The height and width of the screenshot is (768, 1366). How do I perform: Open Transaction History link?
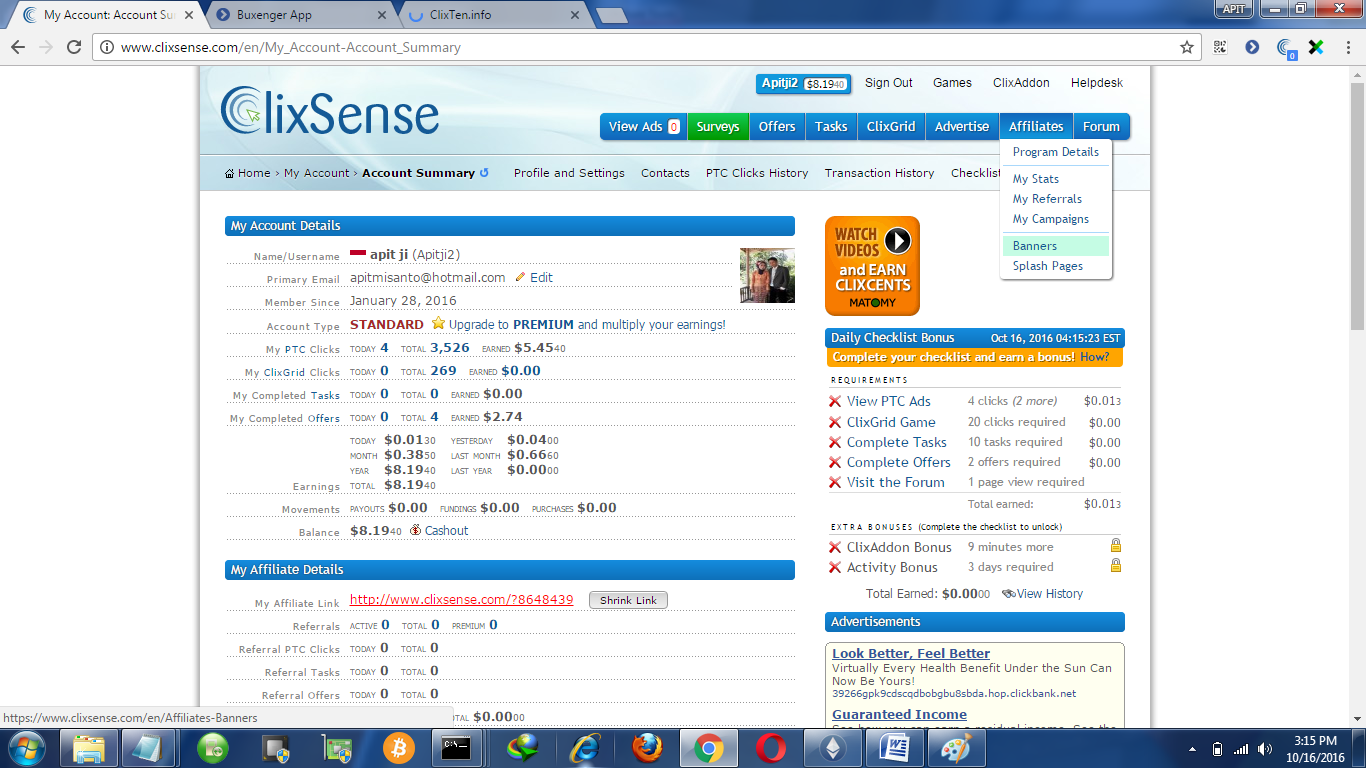(x=880, y=173)
